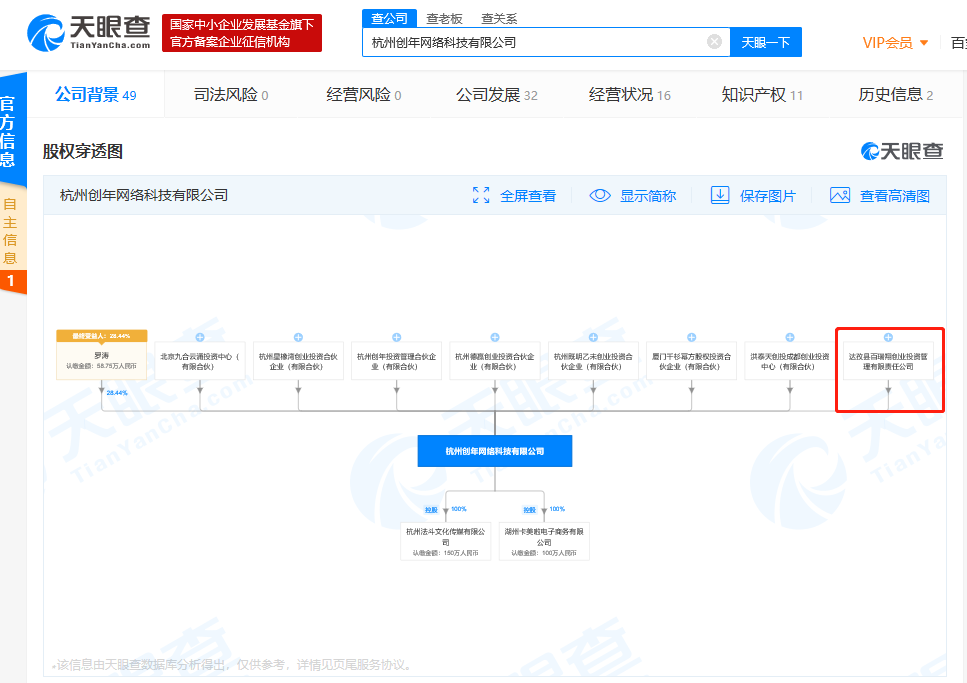Expand the plus icon above 达孜县百瑞翔创业投资
Viewport: 967px width, 683px height.
pos(888,337)
